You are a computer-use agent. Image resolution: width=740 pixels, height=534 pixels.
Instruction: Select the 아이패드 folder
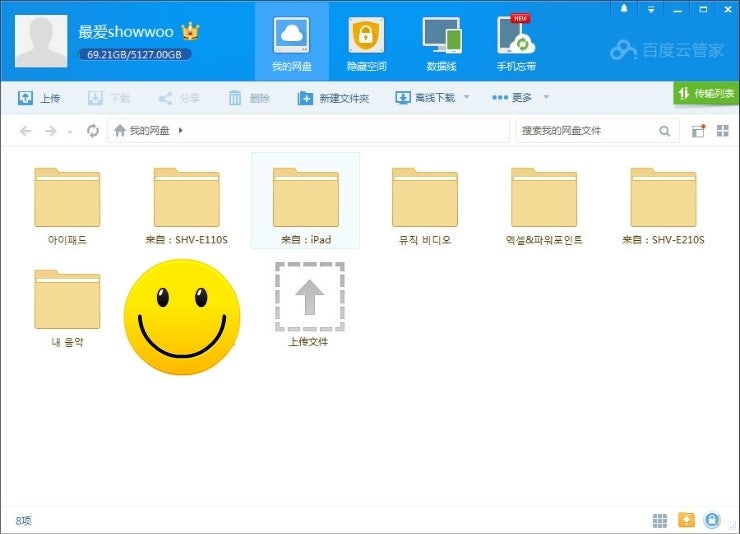coord(67,206)
